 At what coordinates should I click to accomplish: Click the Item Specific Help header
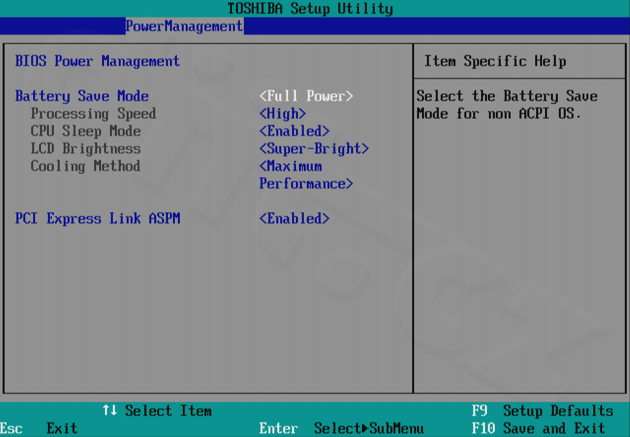click(495, 61)
